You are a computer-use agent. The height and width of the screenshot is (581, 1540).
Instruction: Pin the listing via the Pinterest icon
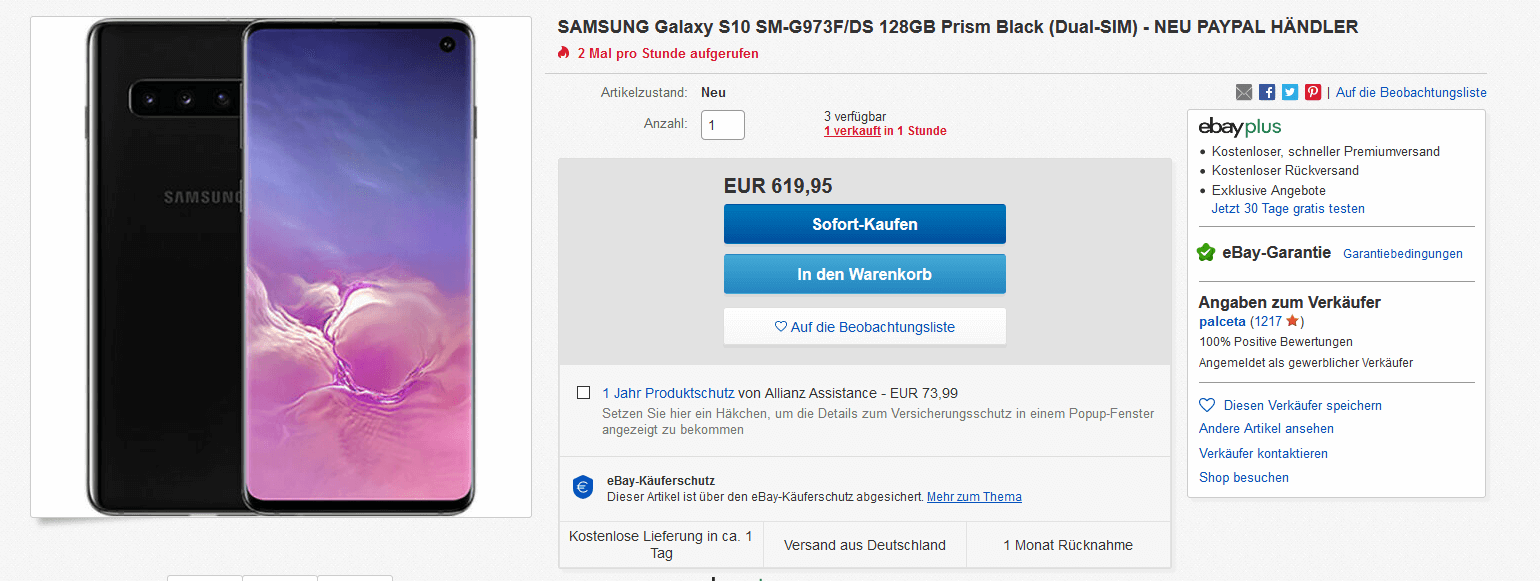1313,91
